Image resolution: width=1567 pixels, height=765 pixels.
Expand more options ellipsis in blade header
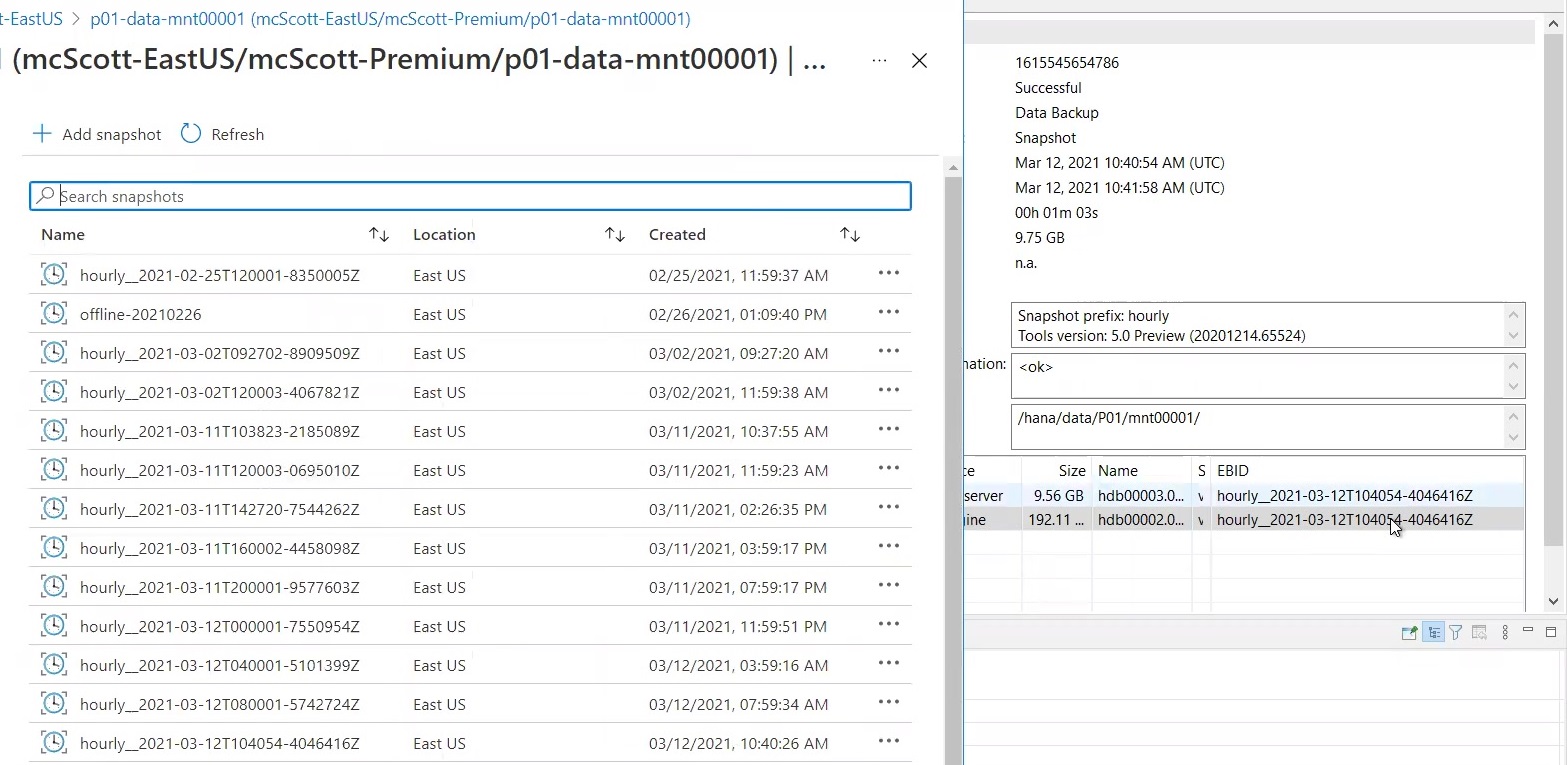pos(879,61)
